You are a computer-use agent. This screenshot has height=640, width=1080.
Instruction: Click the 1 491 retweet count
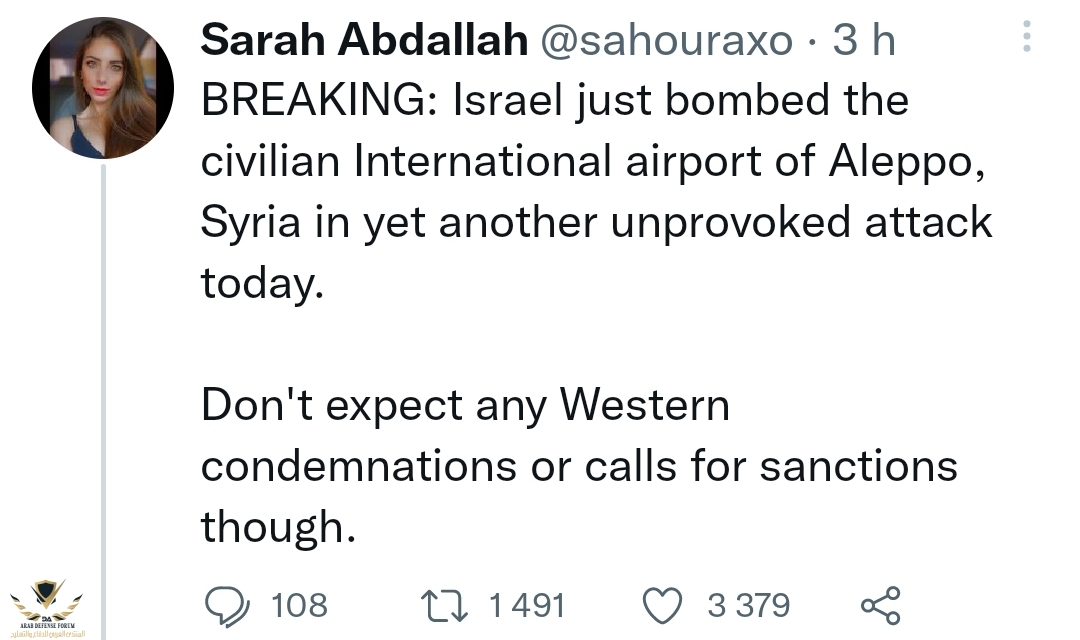[527, 605]
